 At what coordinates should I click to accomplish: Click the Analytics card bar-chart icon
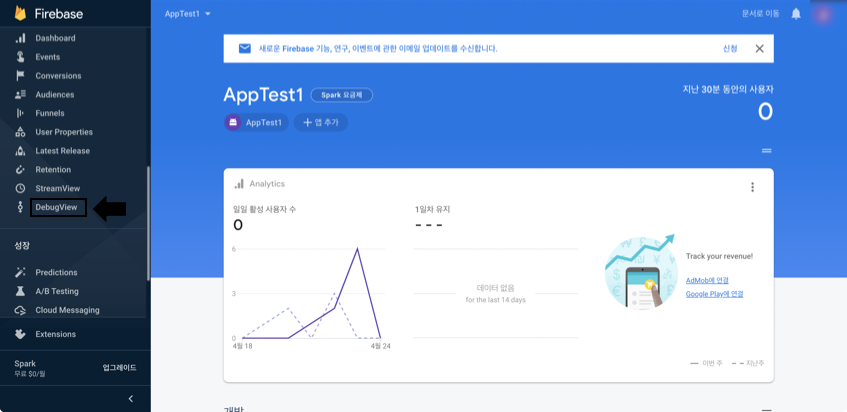pos(239,184)
